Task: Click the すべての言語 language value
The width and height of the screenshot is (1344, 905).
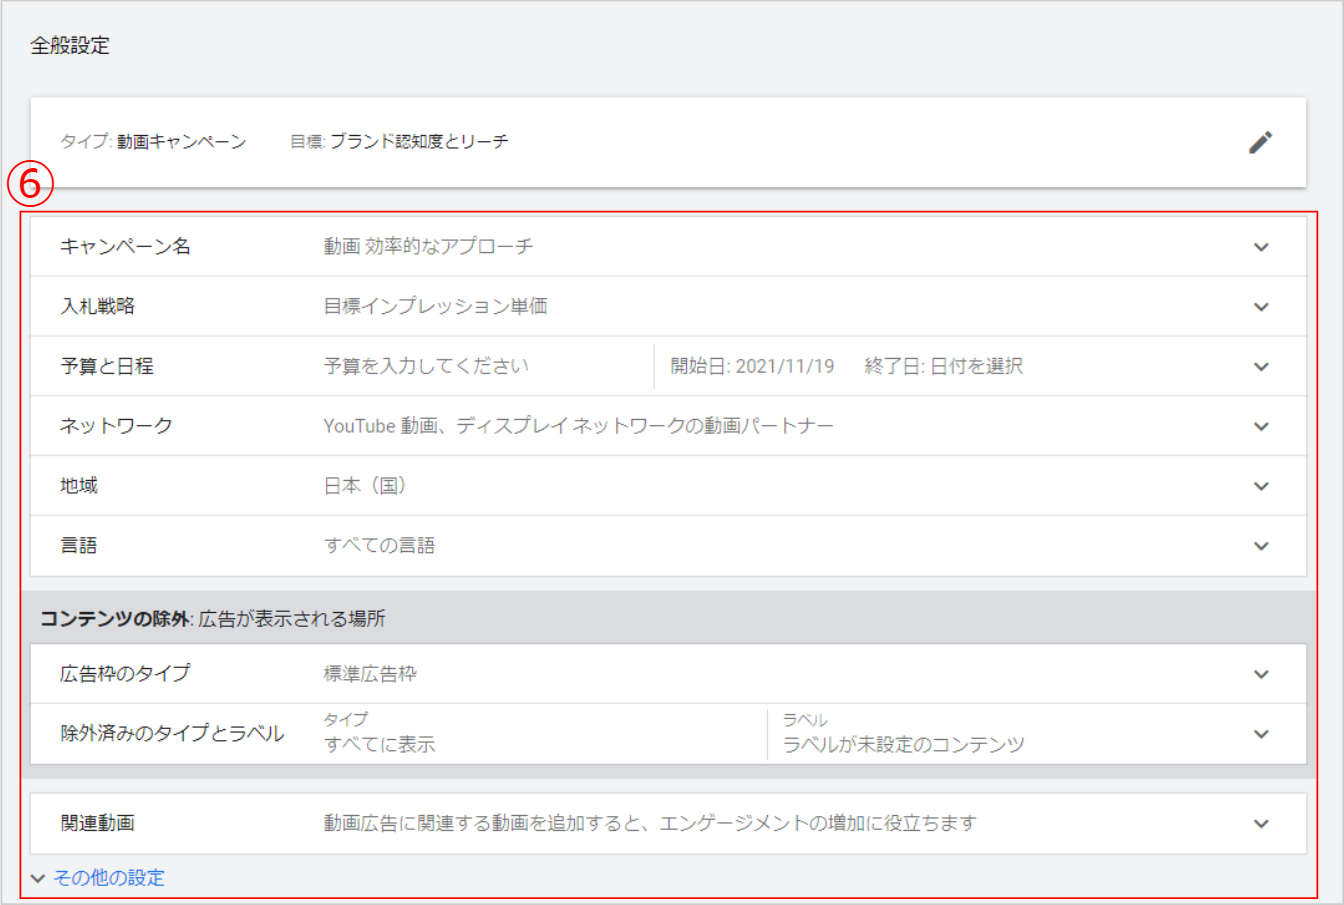Action: point(379,546)
